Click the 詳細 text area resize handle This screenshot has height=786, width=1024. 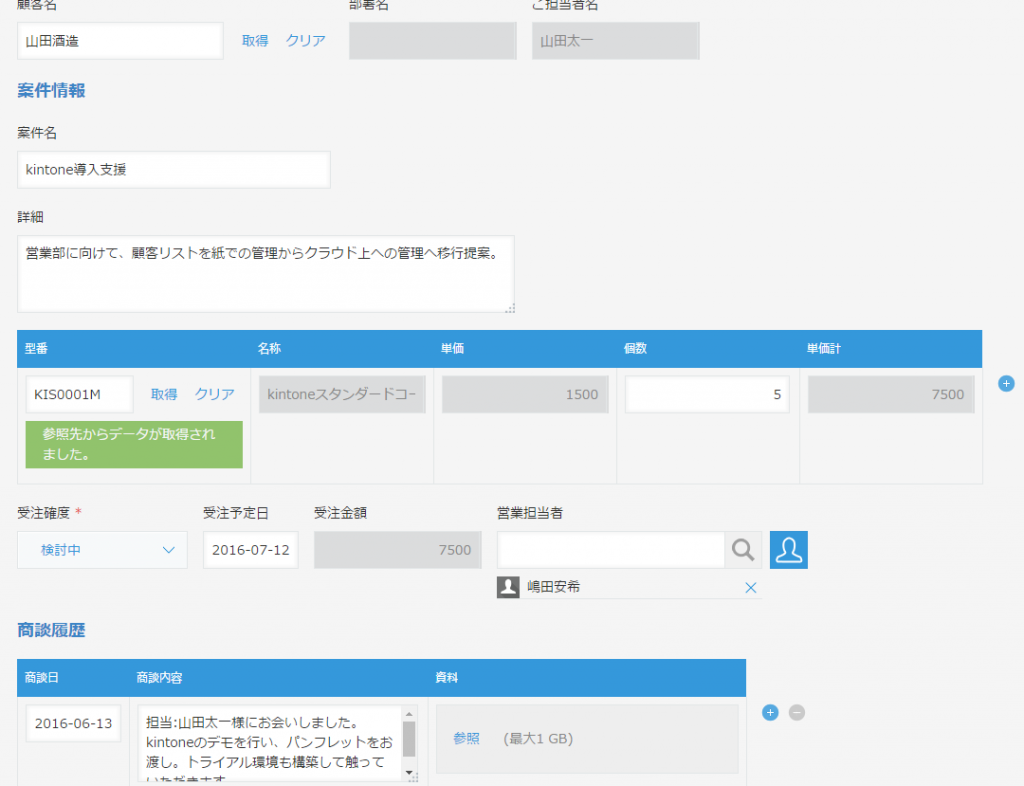(510, 308)
